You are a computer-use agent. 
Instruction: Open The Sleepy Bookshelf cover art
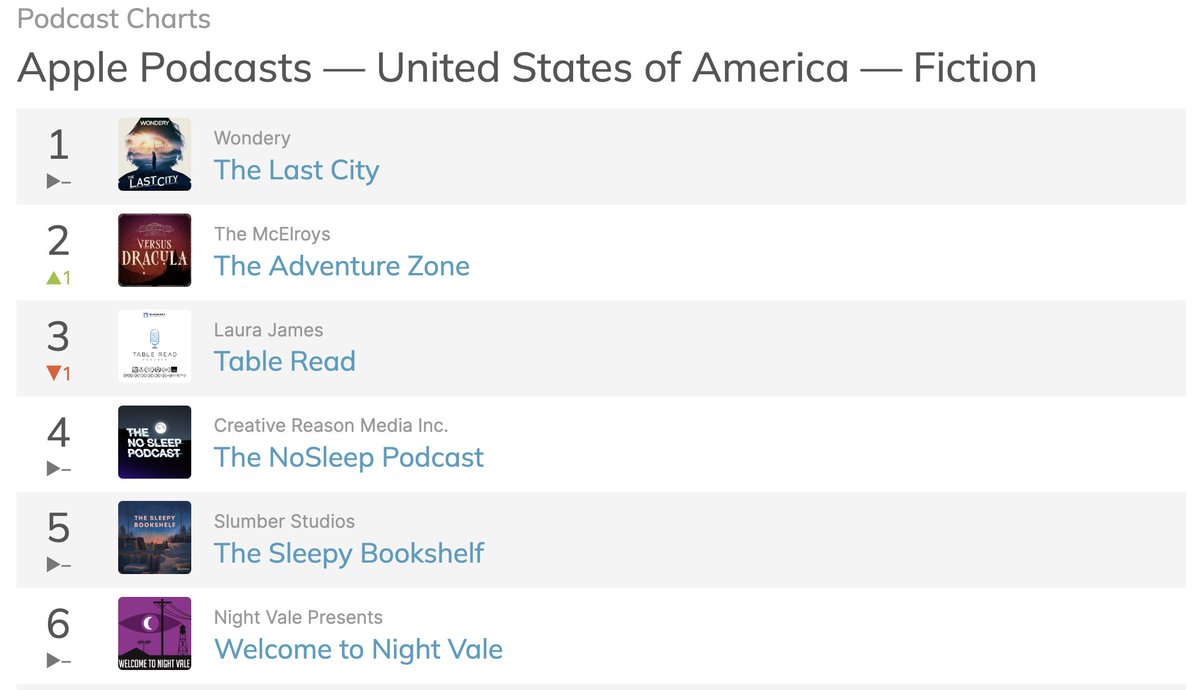[154, 538]
